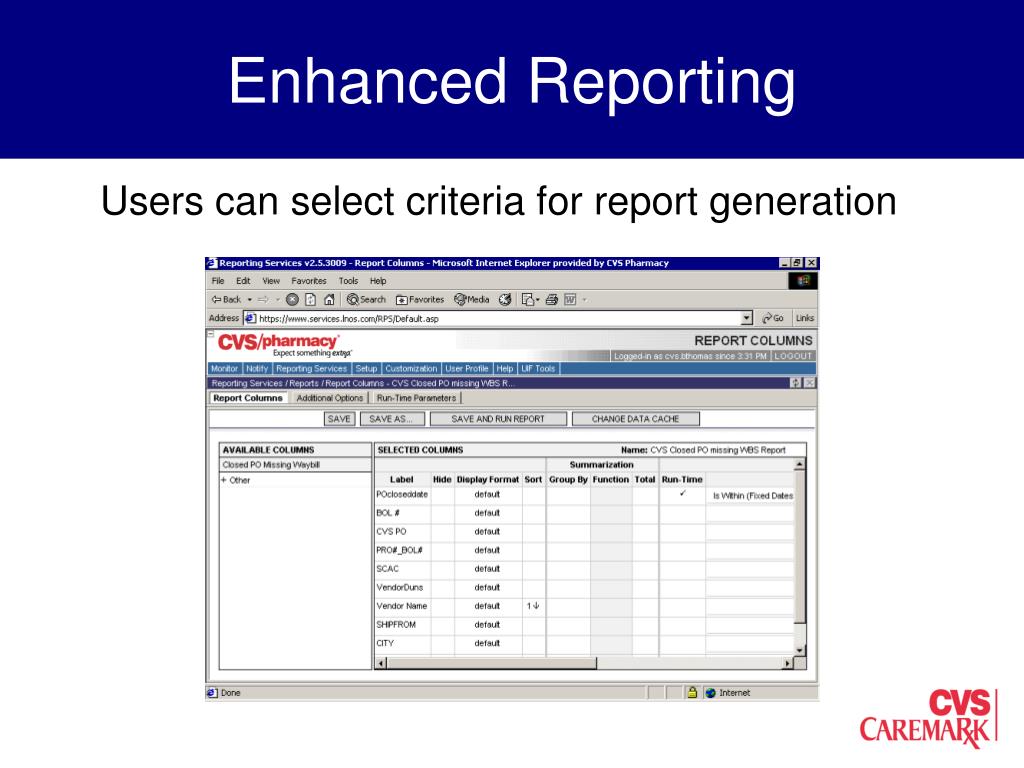Image resolution: width=1024 pixels, height=768 pixels.
Task: Select the Closed PO Missing Waybill entry
Action: (271, 465)
